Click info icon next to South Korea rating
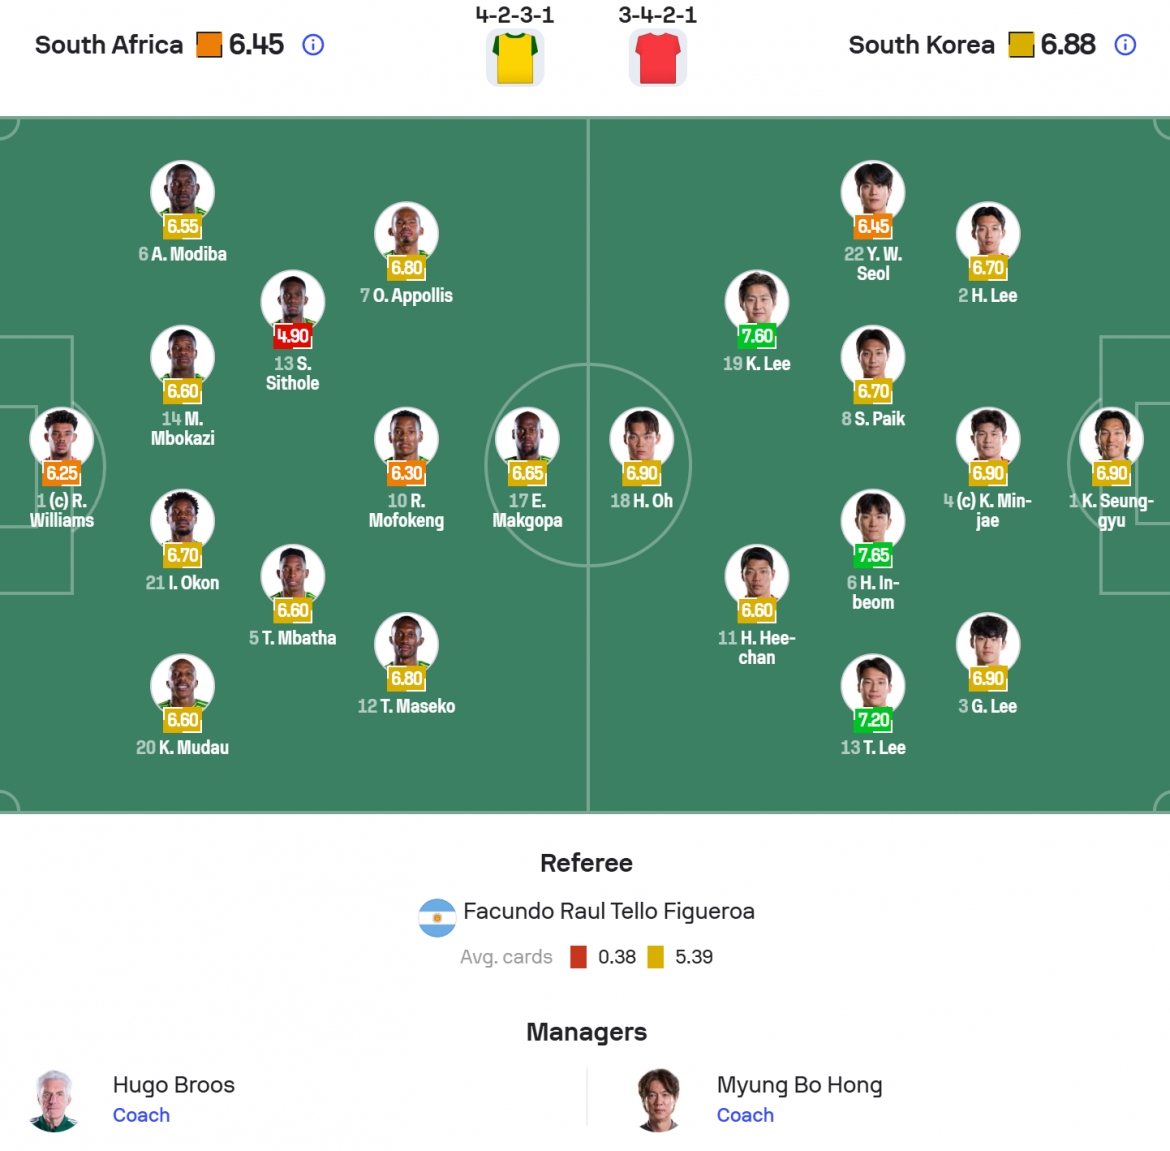Image resolution: width=1170 pixels, height=1151 pixels. [1125, 45]
